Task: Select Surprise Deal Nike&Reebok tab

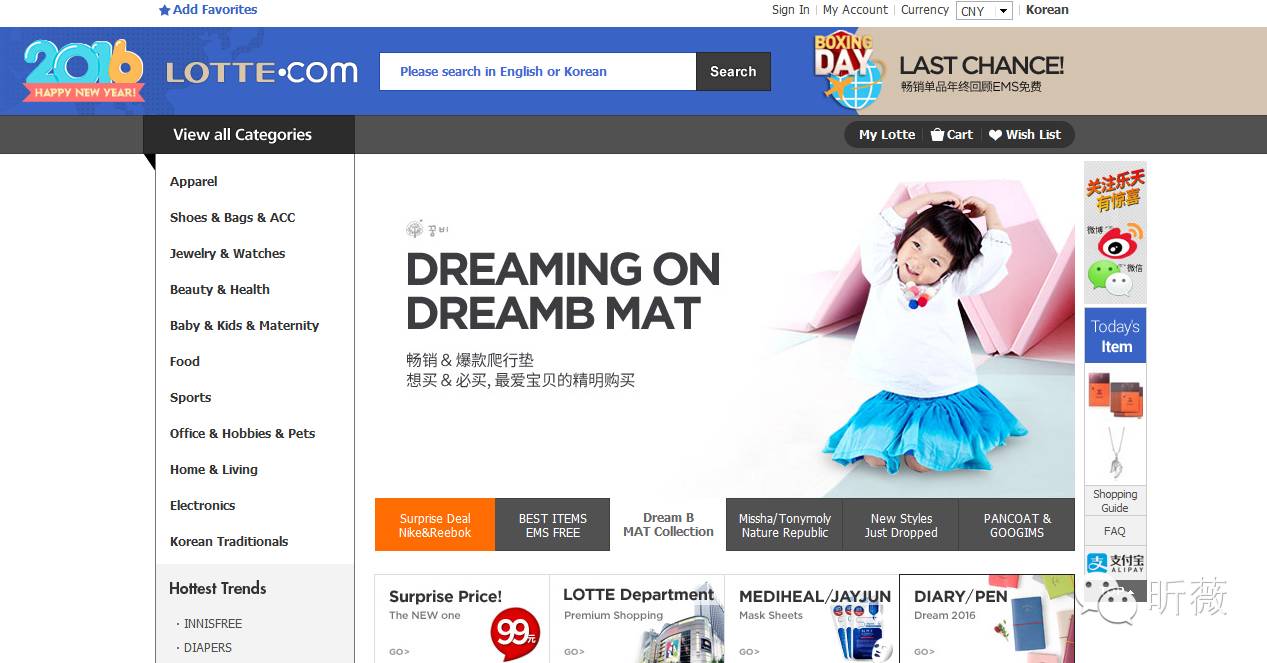Action: click(435, 525)
